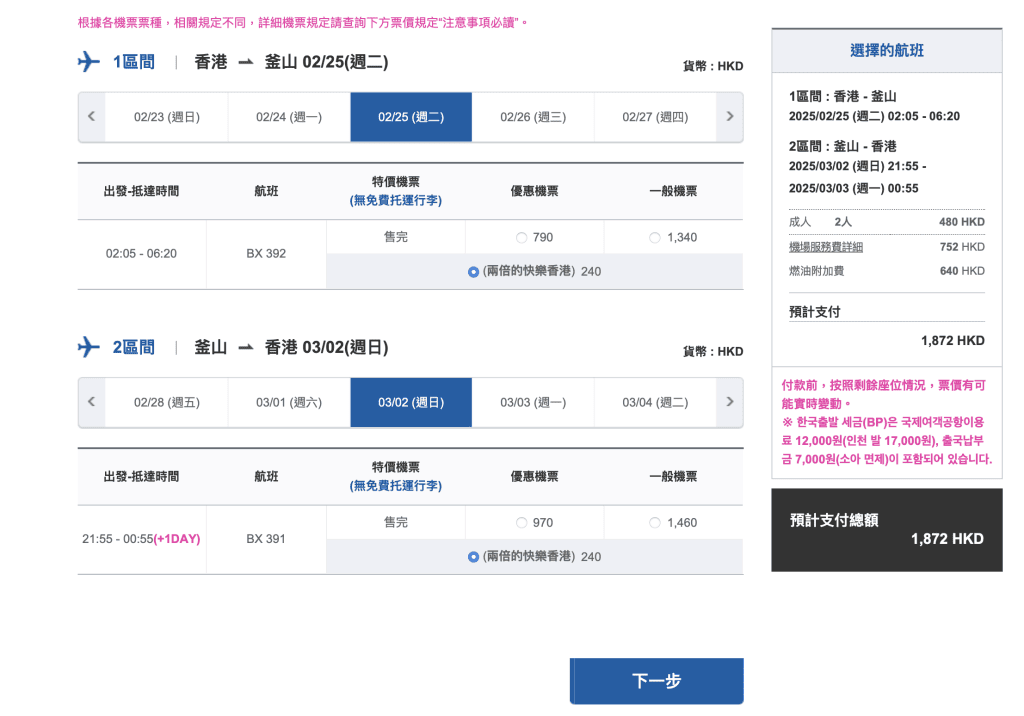Open the 機場服務費詳細 details link

point(826,247)
